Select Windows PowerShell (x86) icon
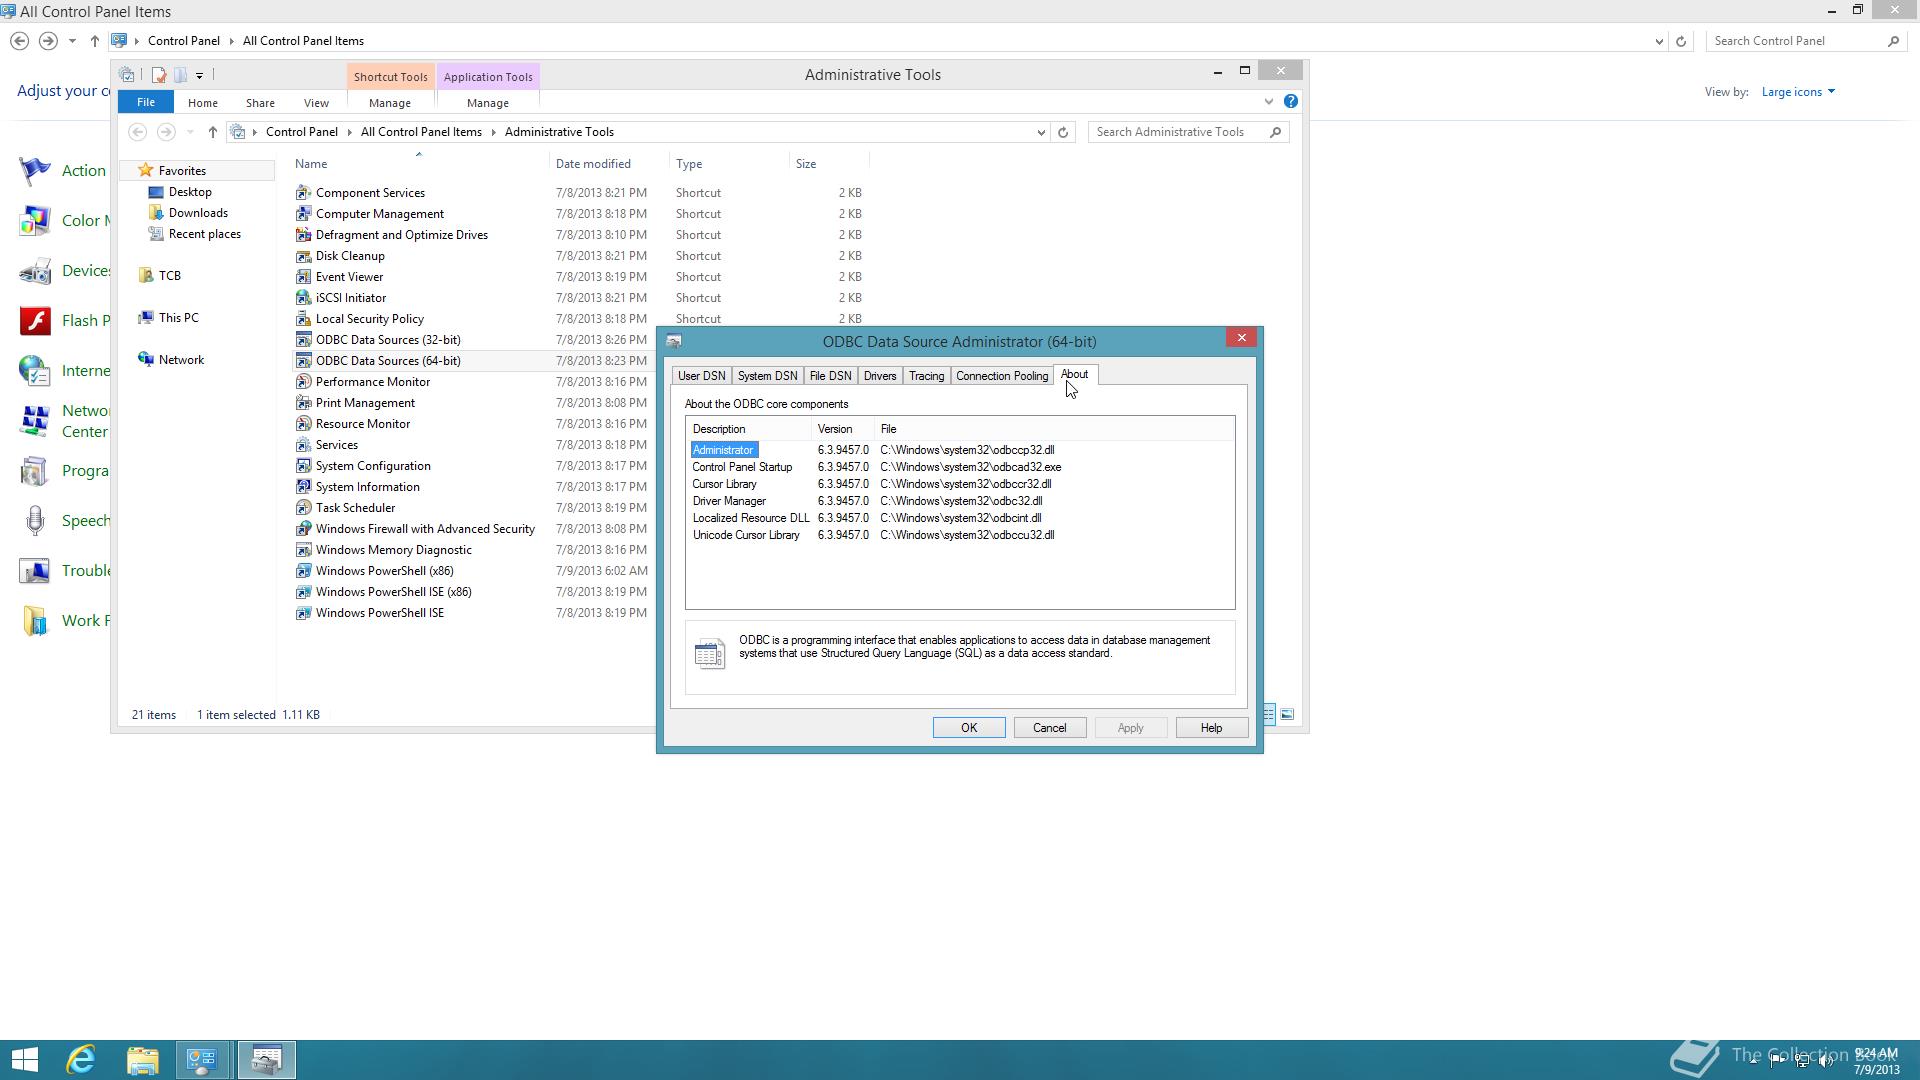Screen dimensions: 1920x1080 [304, 571]
